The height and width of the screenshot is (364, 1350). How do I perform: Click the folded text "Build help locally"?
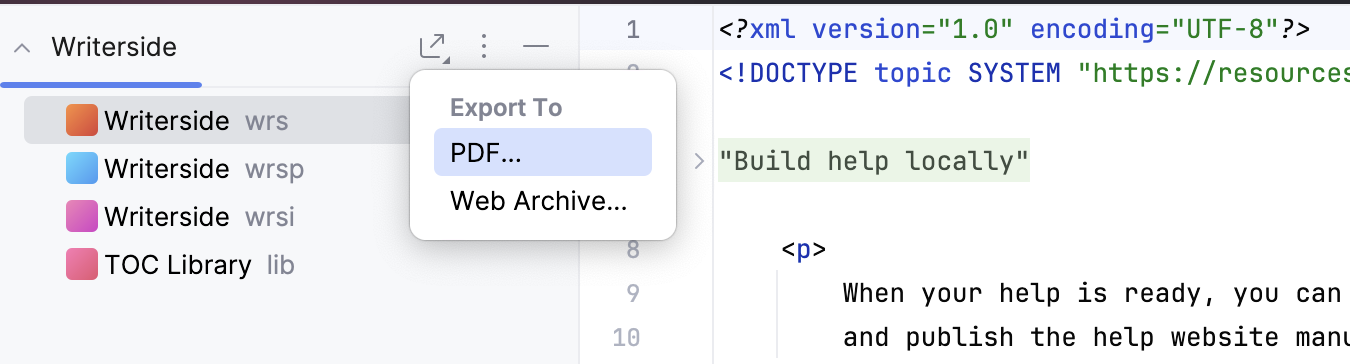tap(874, 160)
